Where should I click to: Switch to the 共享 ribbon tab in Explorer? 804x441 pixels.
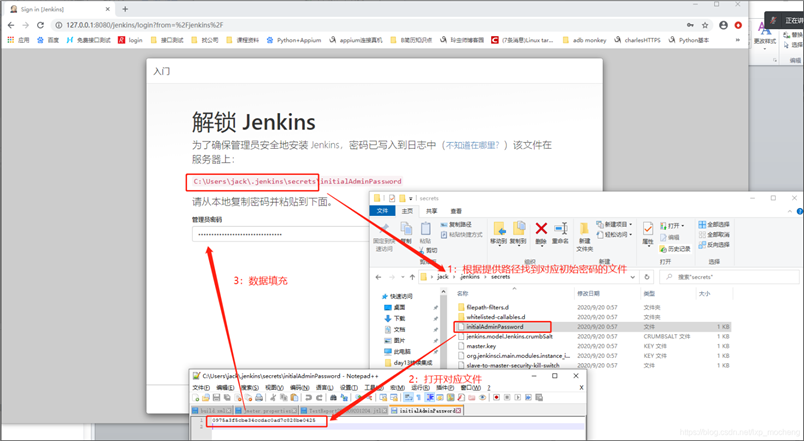[432, 211]
